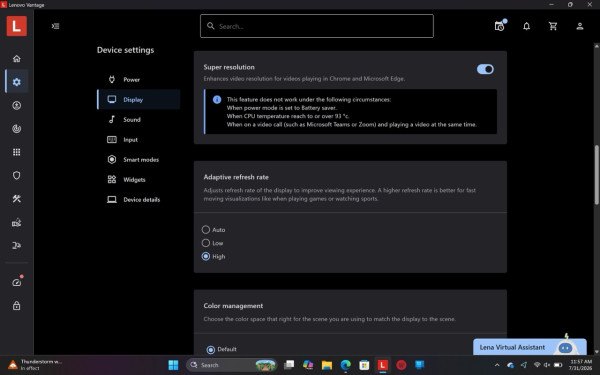Select the Auto refresh rate option
Viewport: 600px width, 375px height.
206,230
